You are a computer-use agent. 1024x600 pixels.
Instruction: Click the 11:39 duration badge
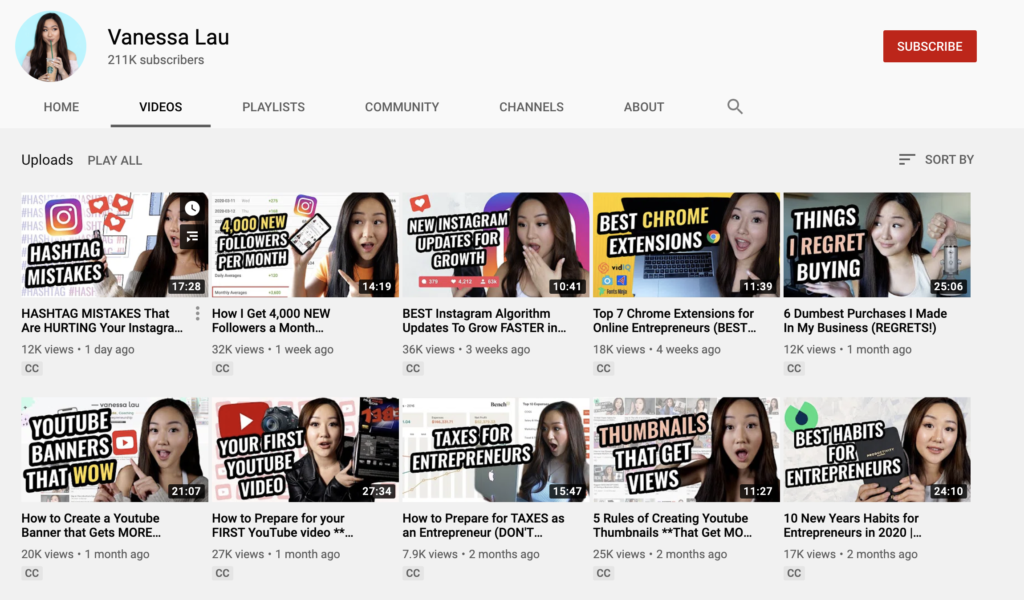pos(758,287)
